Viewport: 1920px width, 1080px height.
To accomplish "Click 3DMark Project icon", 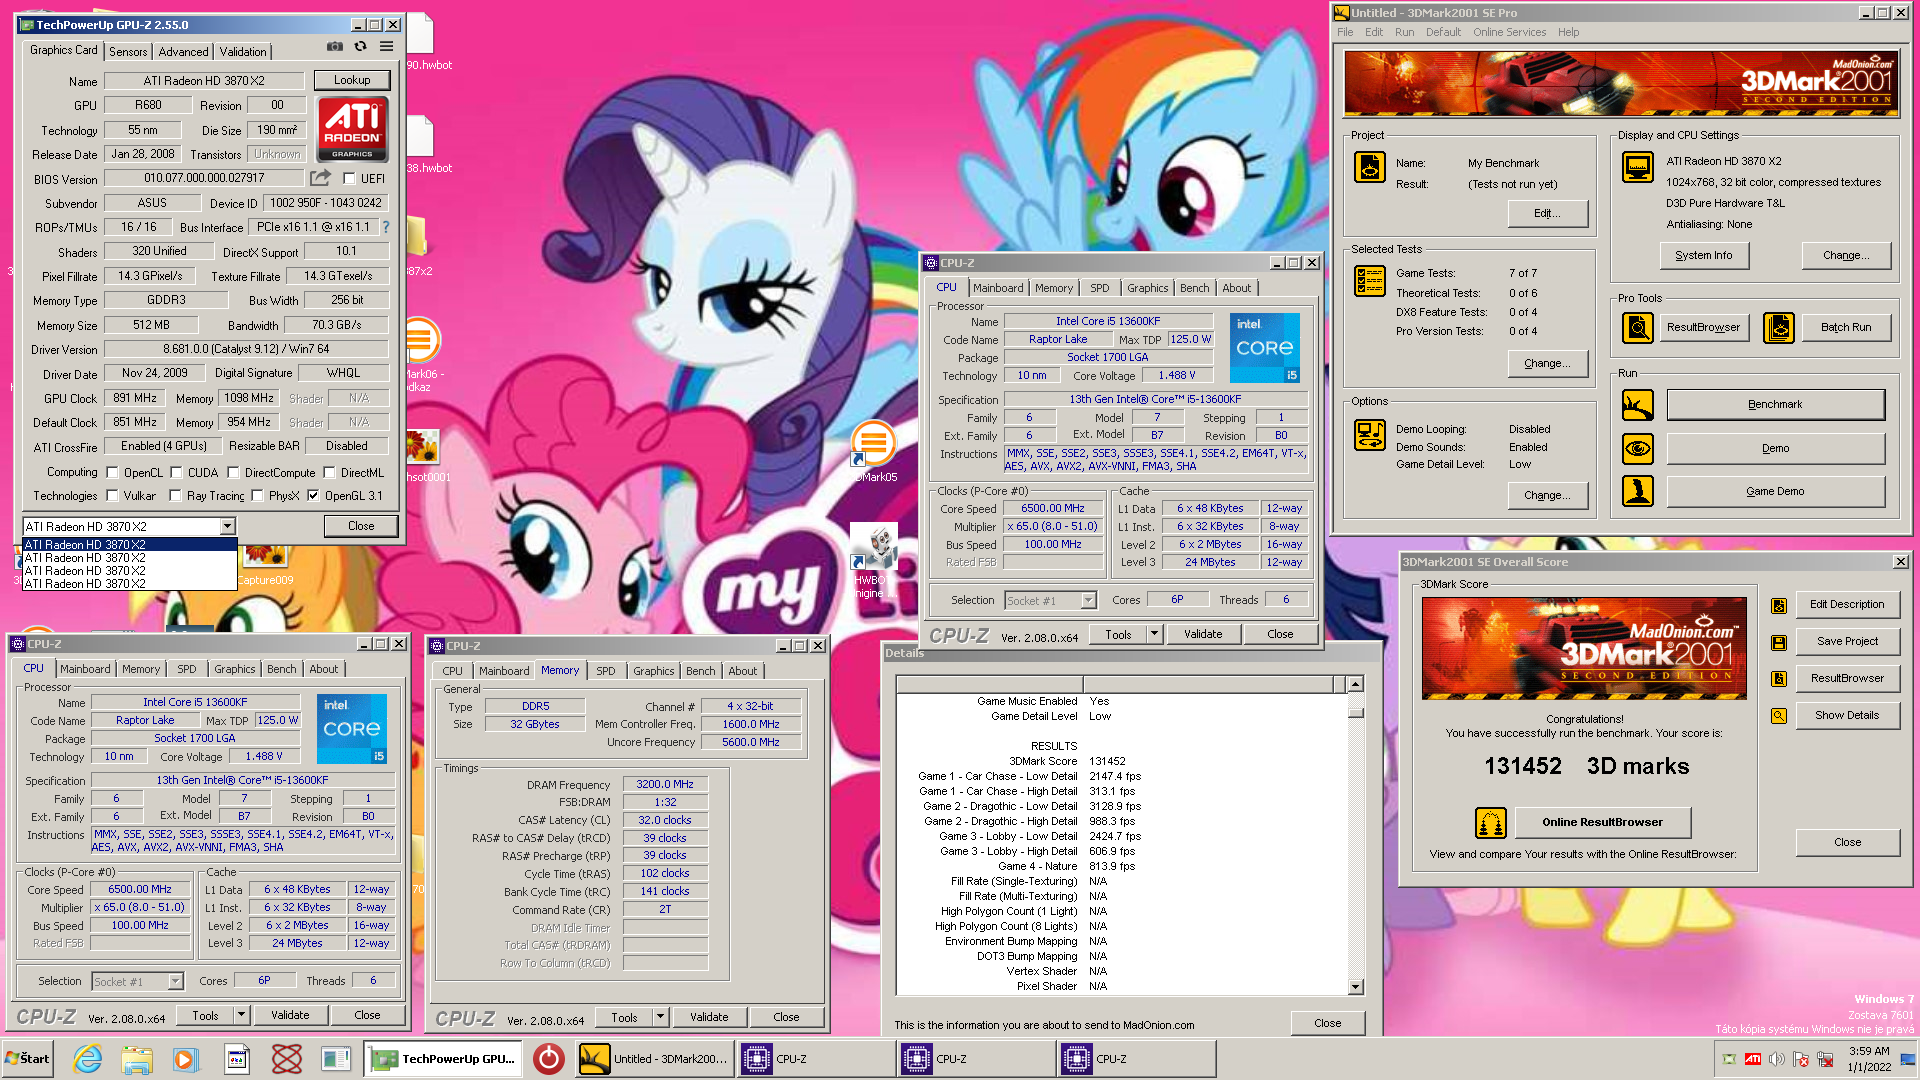I will pyautogui.click(x=1370, y=167).
